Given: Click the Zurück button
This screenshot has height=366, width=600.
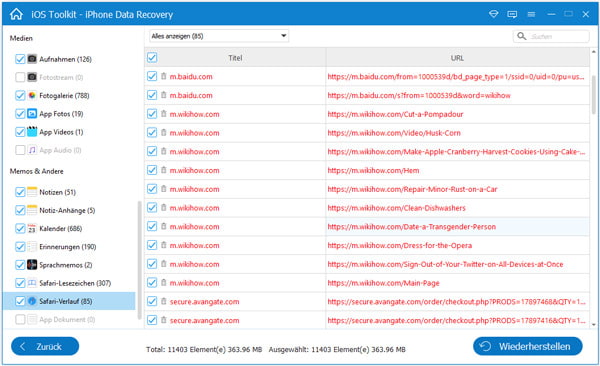Looking at the screenshot, I should (x=45, y=346).
